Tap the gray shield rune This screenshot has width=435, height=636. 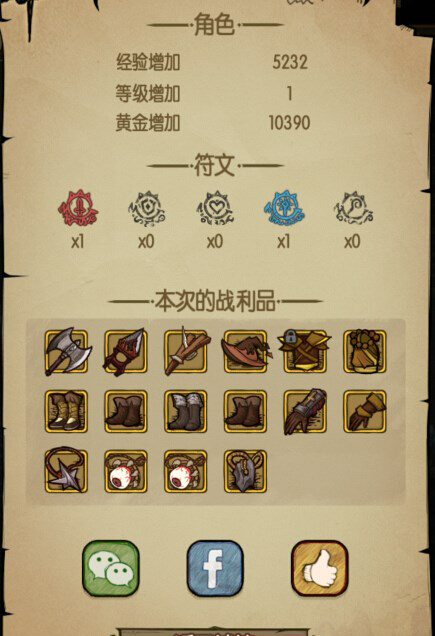tap(146, 209)
